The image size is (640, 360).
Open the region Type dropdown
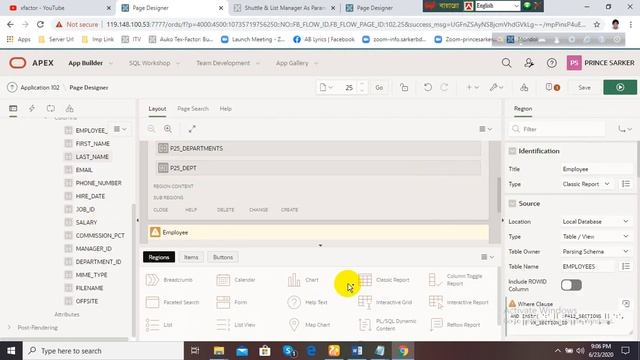coord(586,184)
